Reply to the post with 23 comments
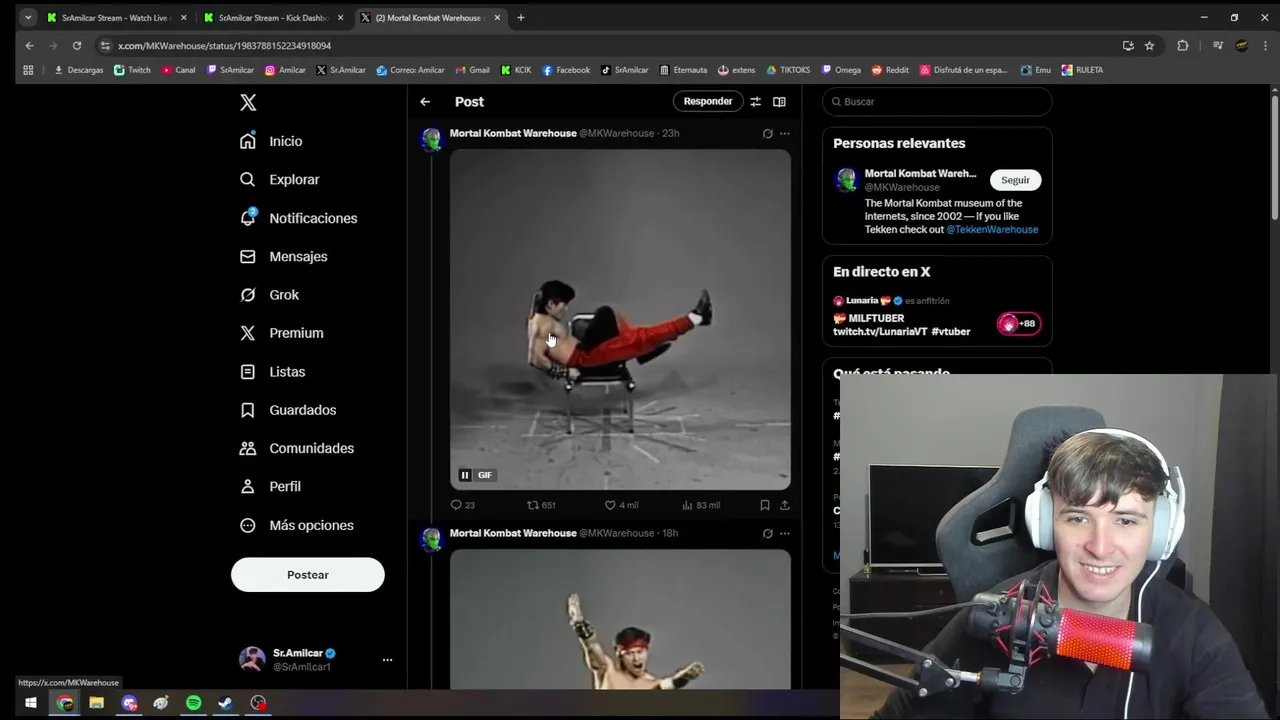Image resolution: width=1280 pixels, height=720 pixels. click(x=463, y=505)
